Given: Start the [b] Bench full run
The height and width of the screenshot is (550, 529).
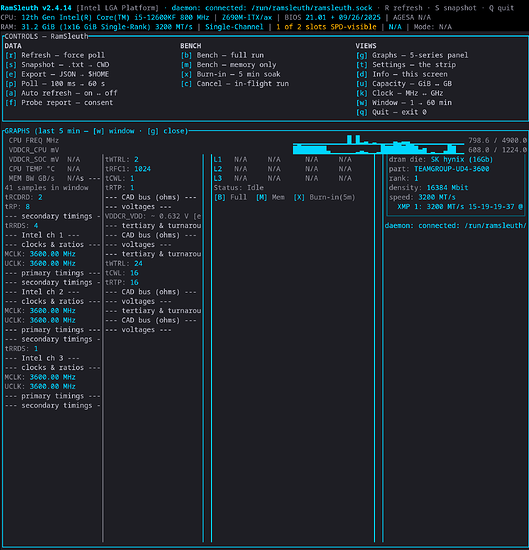Looking at the screenshot, I should click(222, 55).
